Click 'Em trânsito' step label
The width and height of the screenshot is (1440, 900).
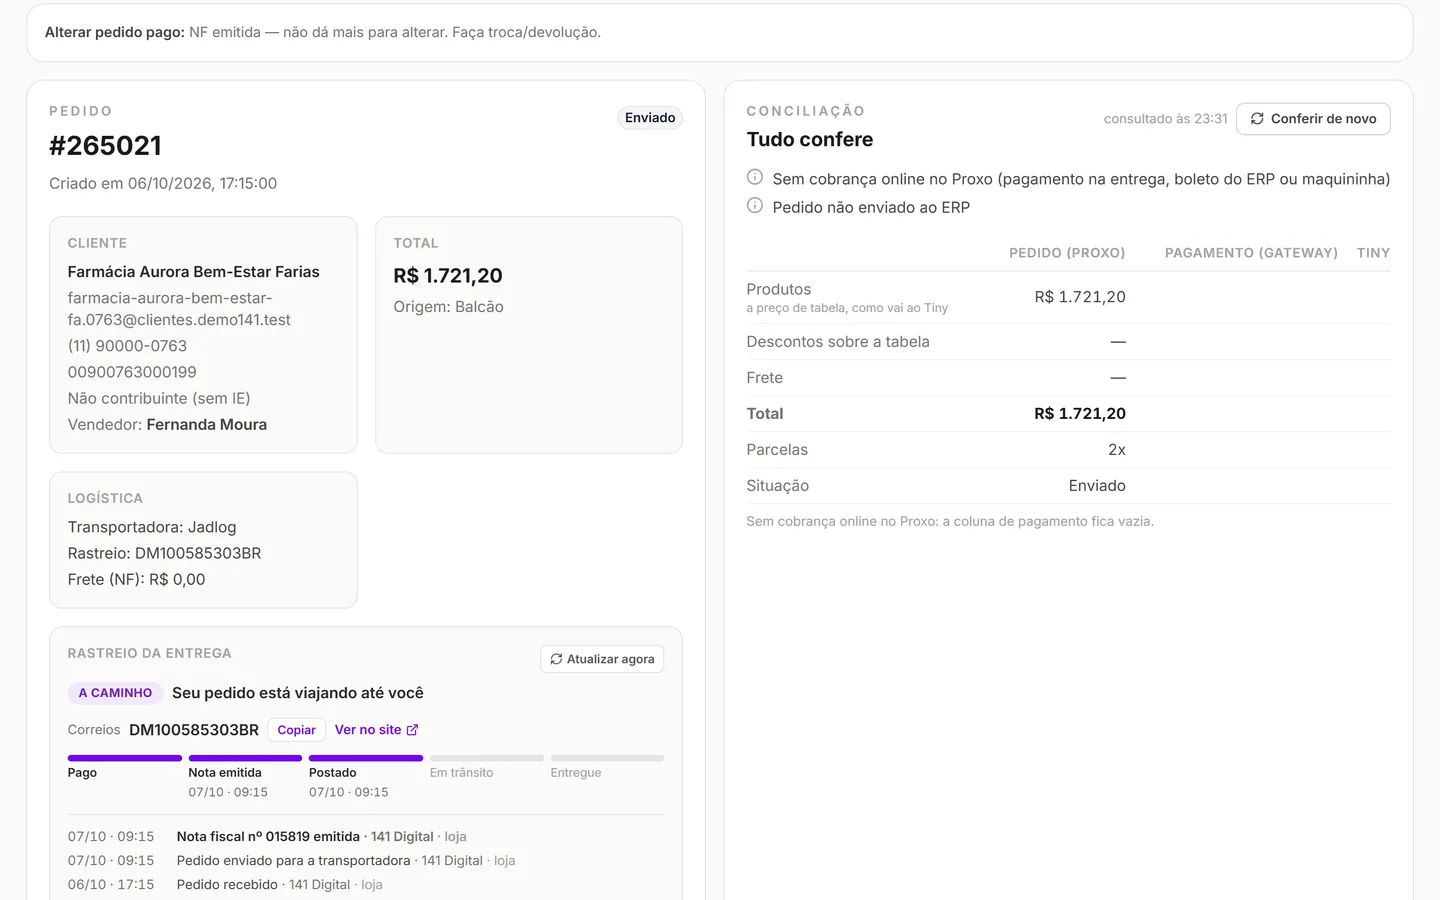(461, 773)
